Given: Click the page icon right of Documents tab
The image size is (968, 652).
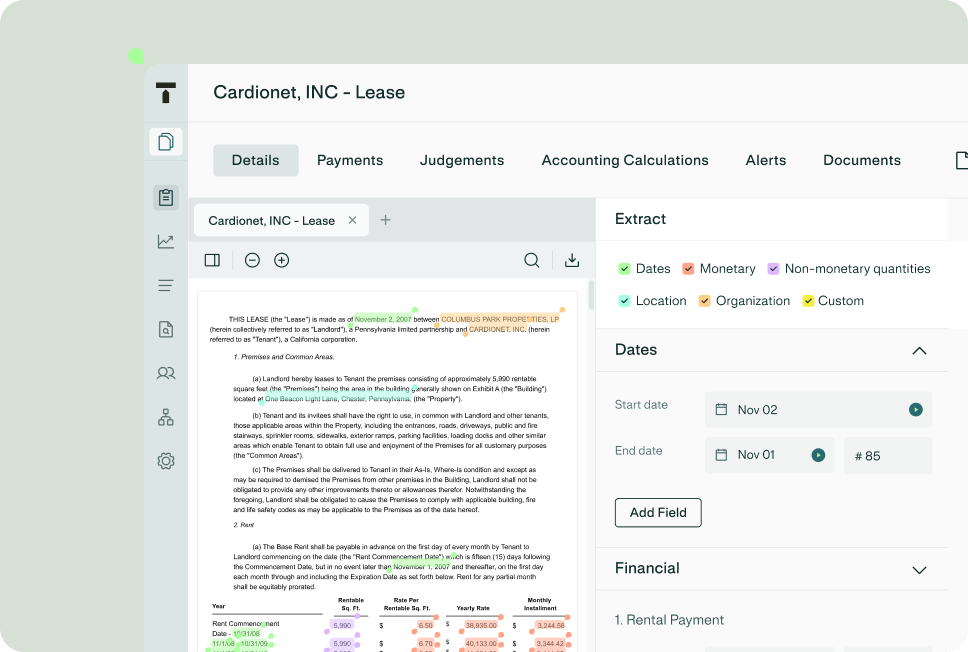Looking at the screenshot, I should point(961,160).
